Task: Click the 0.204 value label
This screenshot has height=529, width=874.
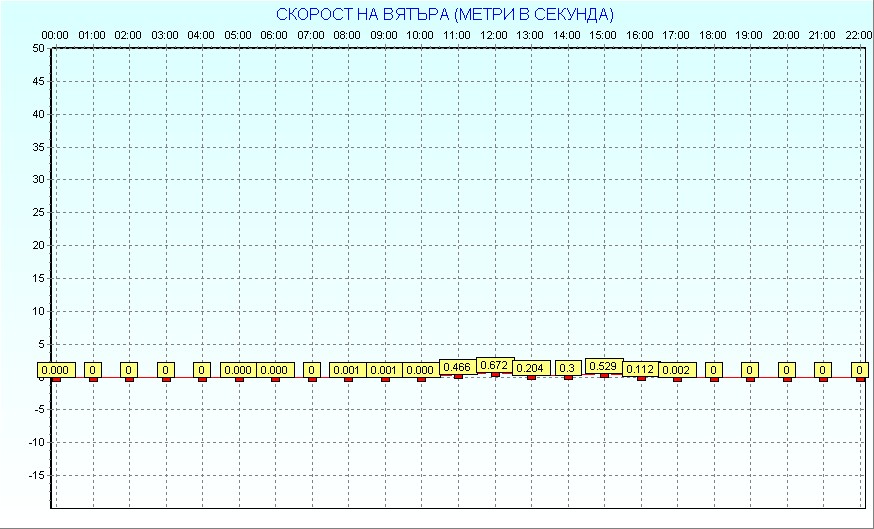Action: click(x=531, y=368)
